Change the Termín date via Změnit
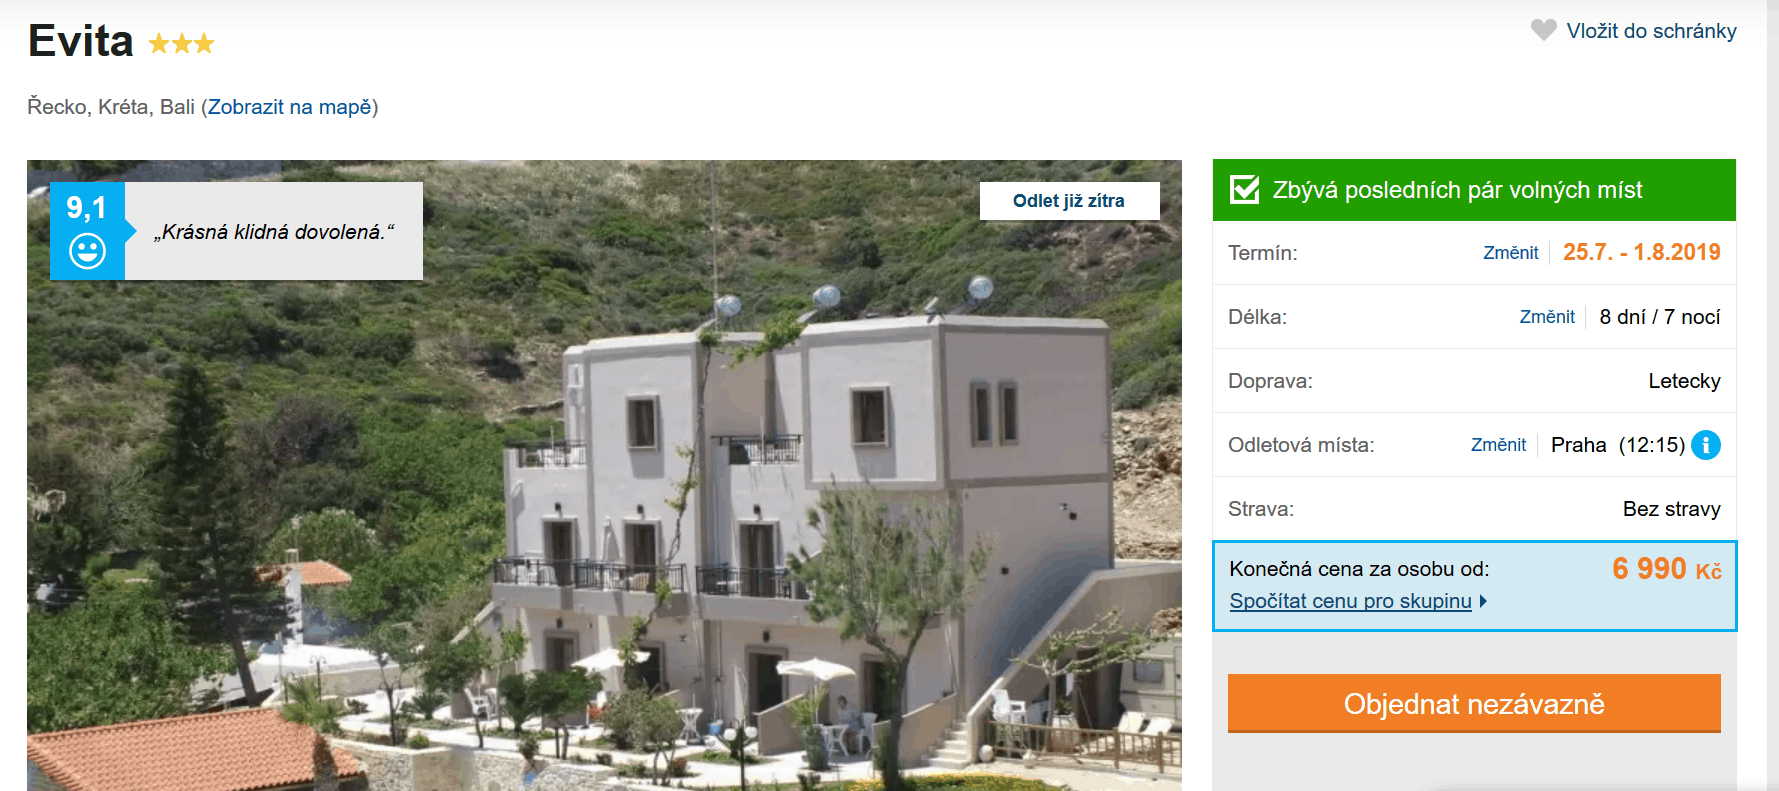 pos(1510,253)
